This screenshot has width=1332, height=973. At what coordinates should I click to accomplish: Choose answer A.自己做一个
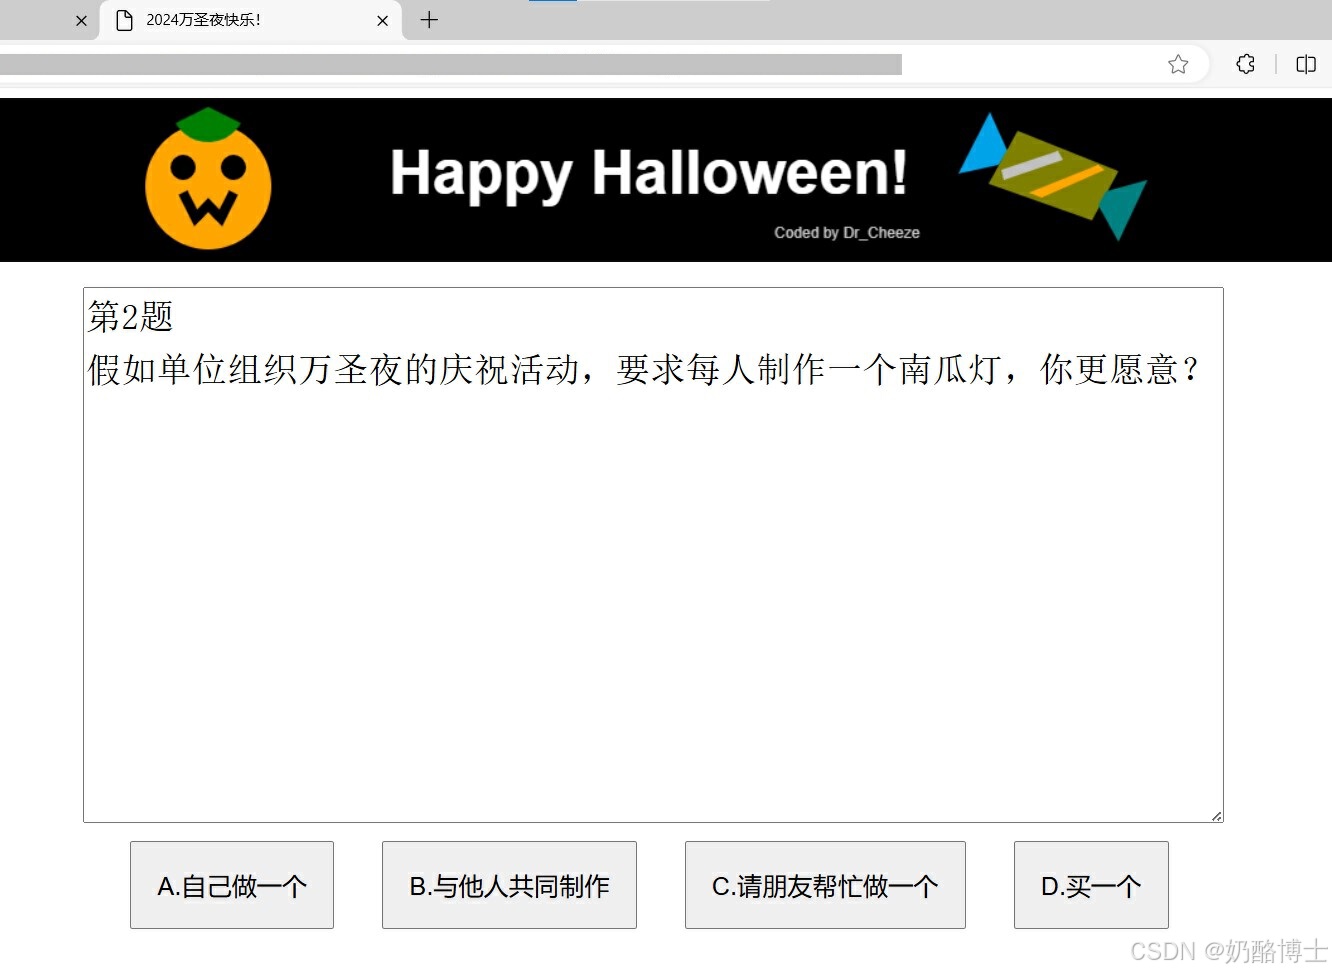(232, 885)
